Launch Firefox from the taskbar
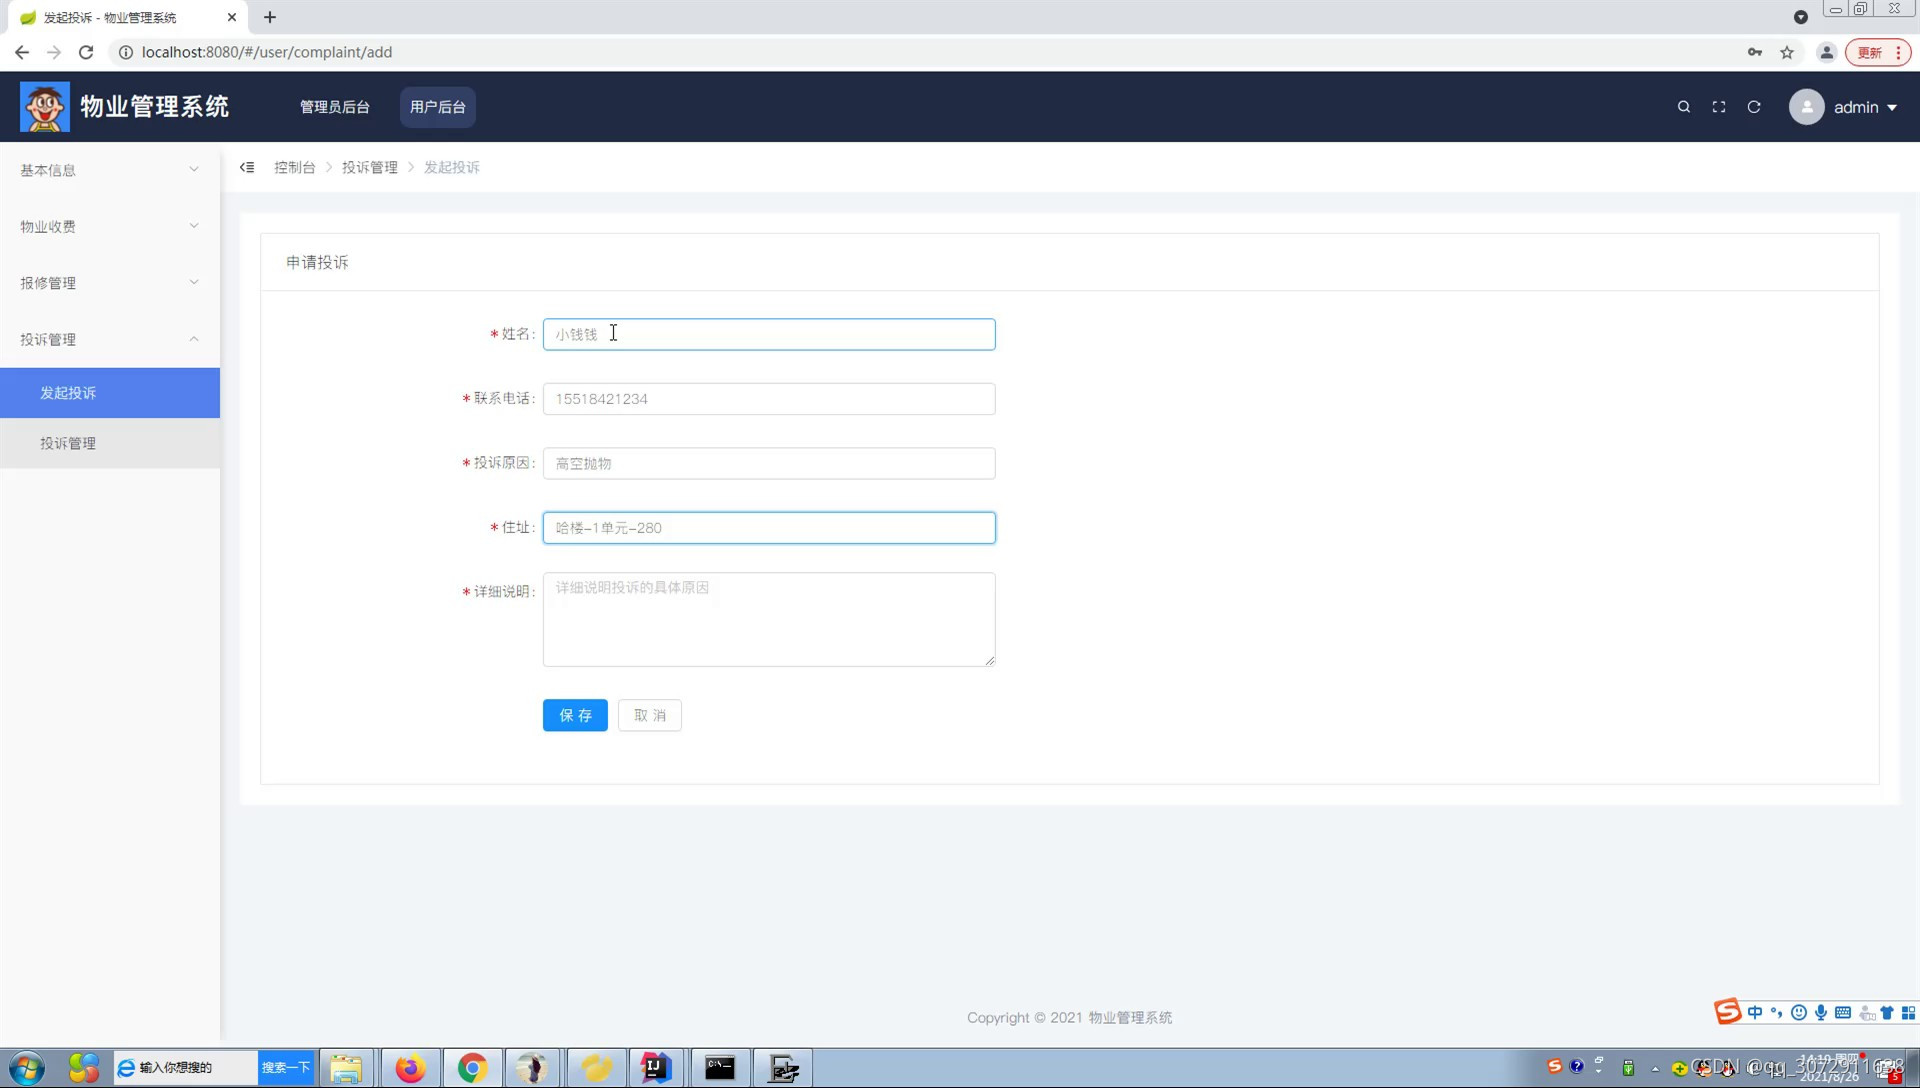 point(410,1068)
